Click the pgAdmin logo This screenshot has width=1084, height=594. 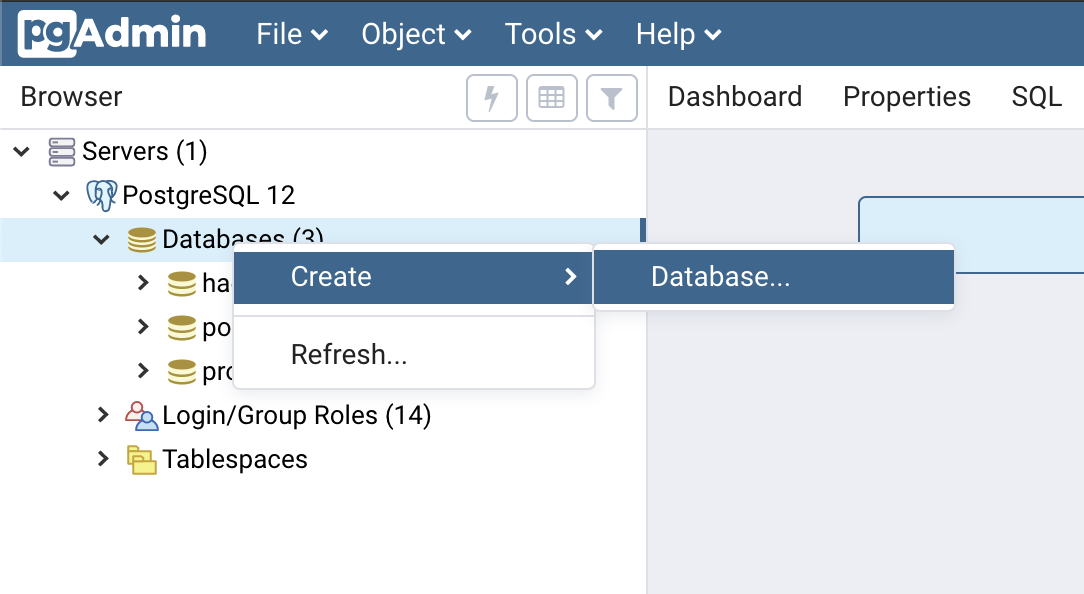[112, 33]
